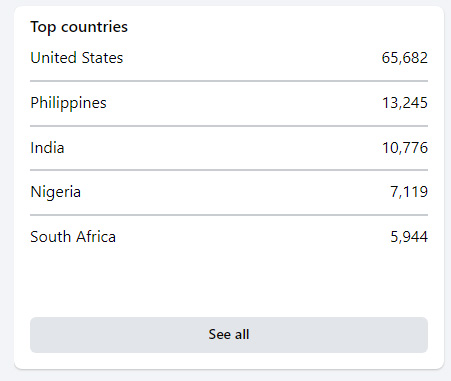This screenshot has height=381, width=451.
Task: Click divider line below United States row
Action: [229, 81]
